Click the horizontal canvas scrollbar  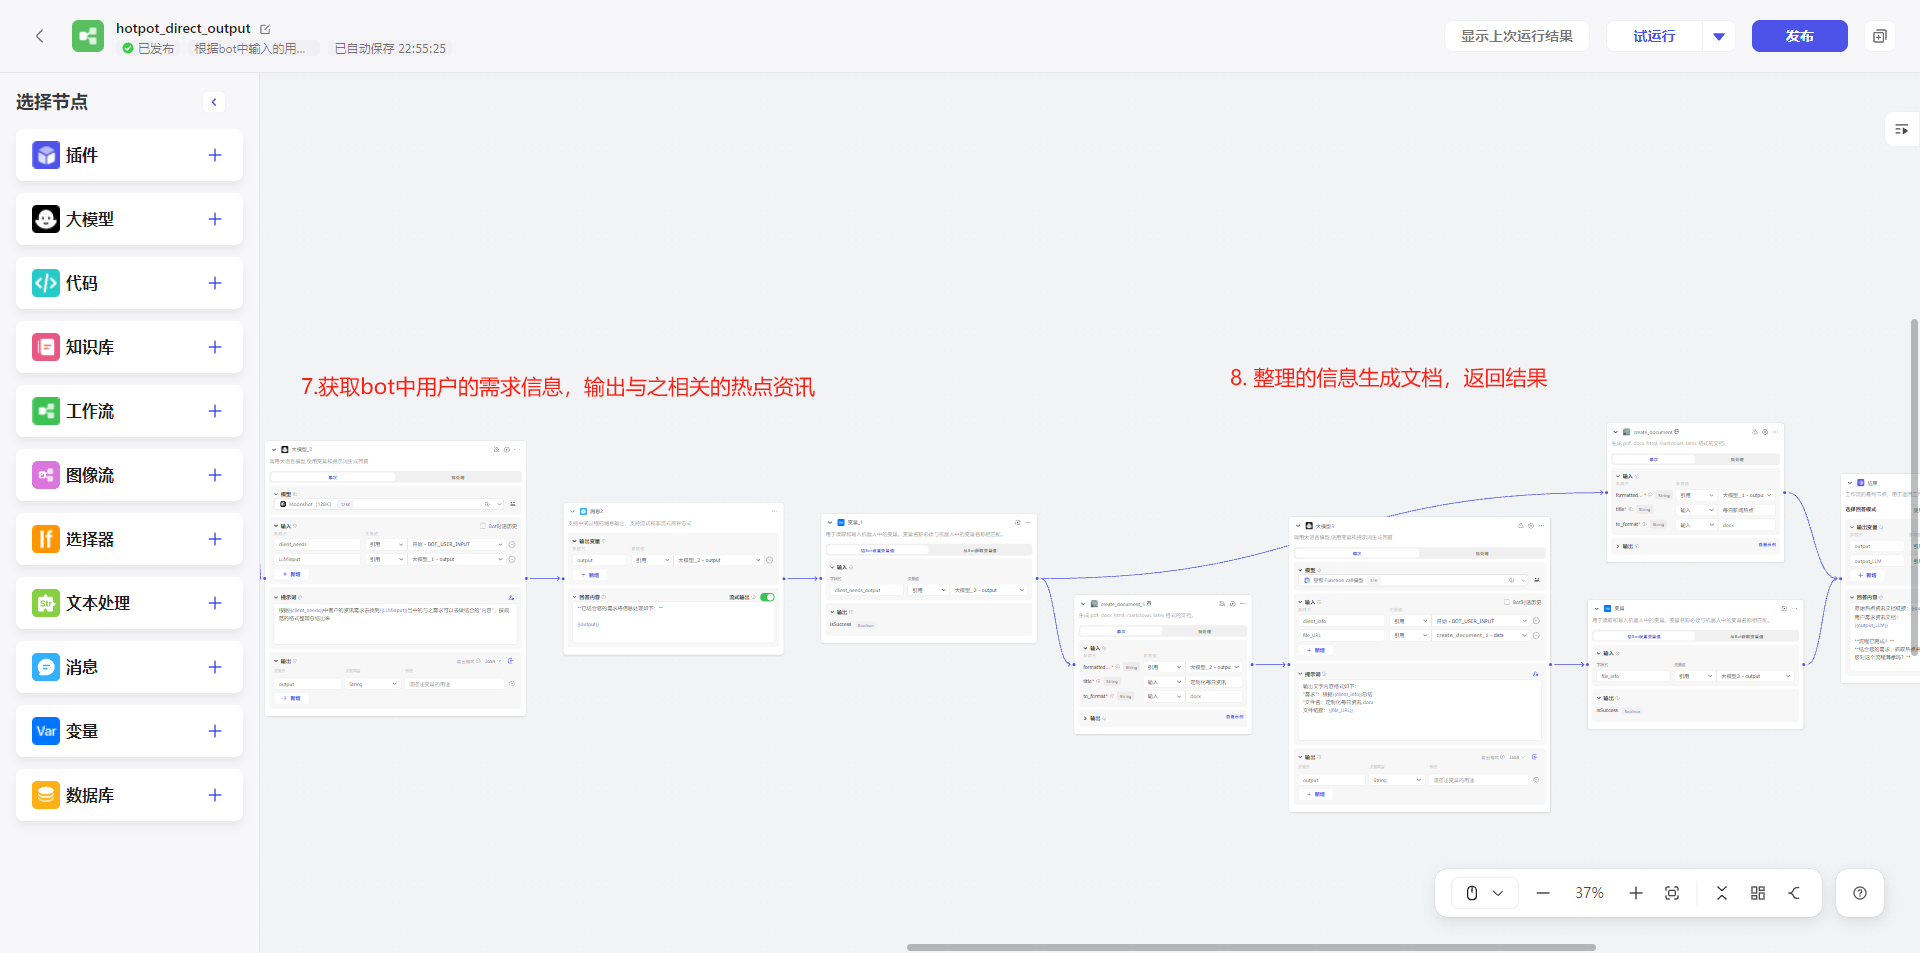(x=1251, y=947)
